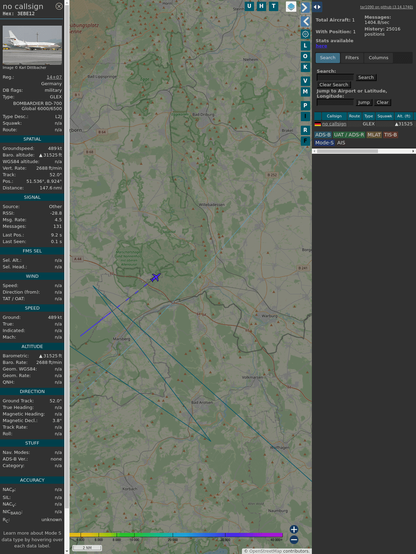Click the U map button
The height and width of the screenshot is (554, 416).
point(249,6)
